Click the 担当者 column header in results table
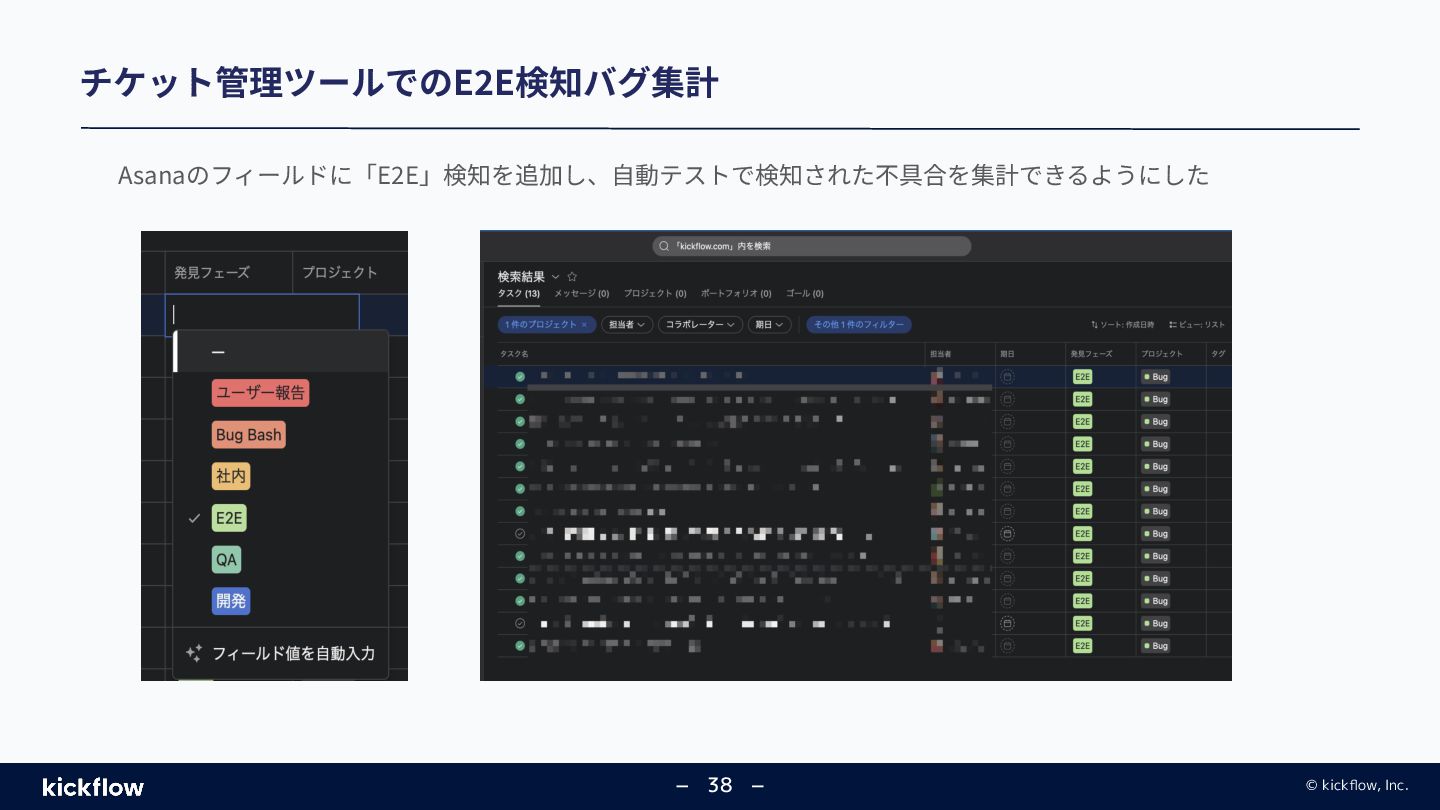This screenshot has width=1440, height=810. point(941,354)
